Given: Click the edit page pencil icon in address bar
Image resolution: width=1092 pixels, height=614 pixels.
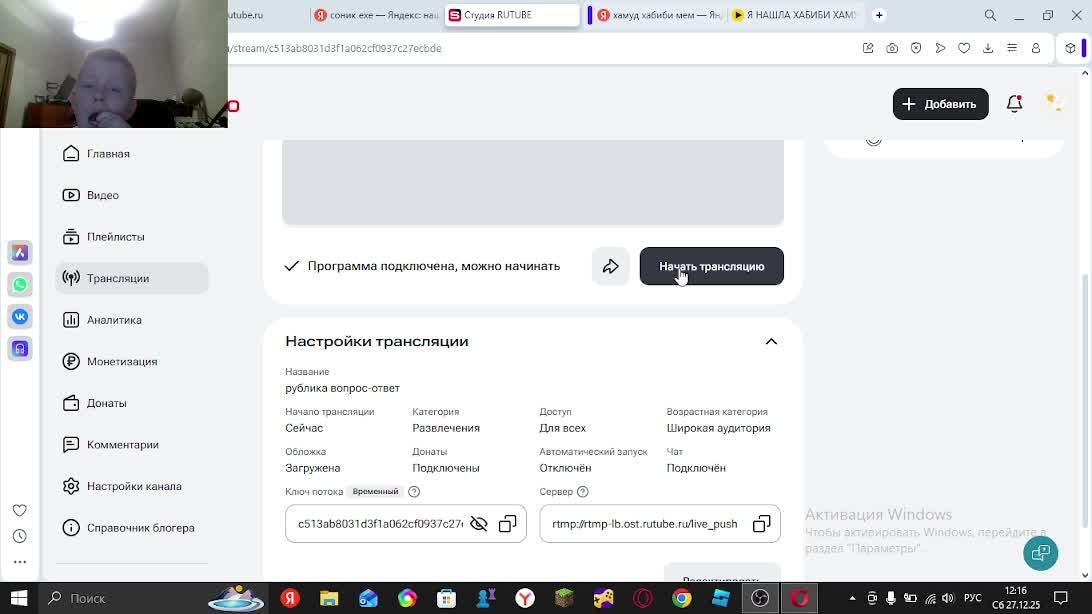Looking at the screenshot, I should (x=868, y=48).
